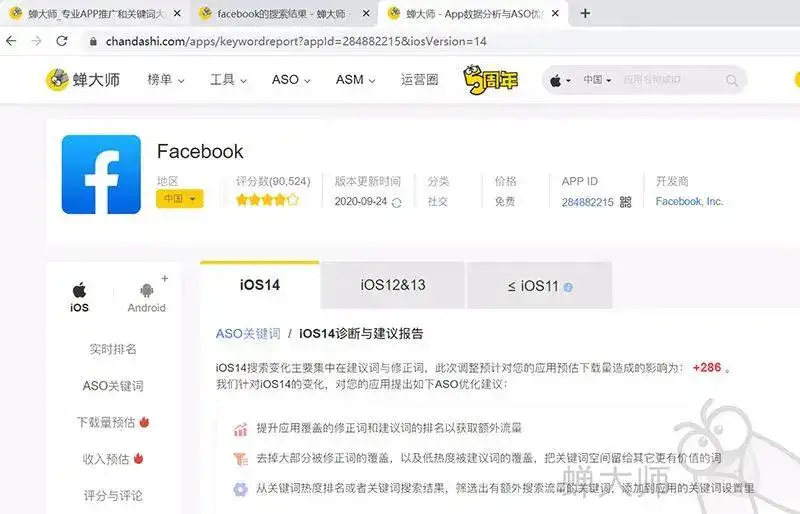The height and width of the screenshot is (514, 800).
Task: Switch to the facebook的搜索结果 browser tab
Action: click(284, 14)
